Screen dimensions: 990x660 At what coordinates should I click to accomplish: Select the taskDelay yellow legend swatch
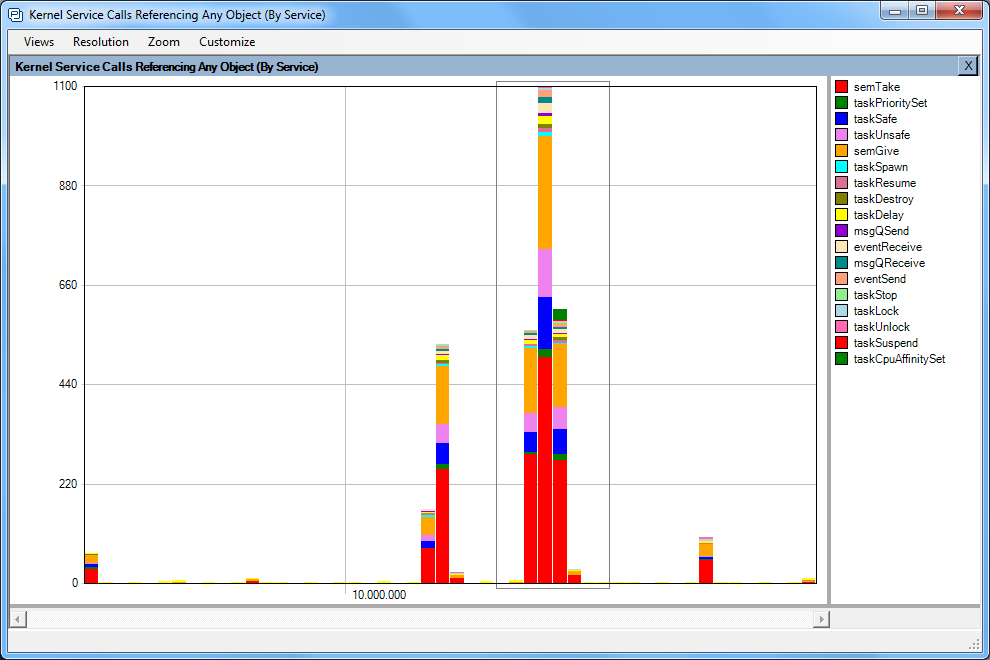(x=842, y=215)
